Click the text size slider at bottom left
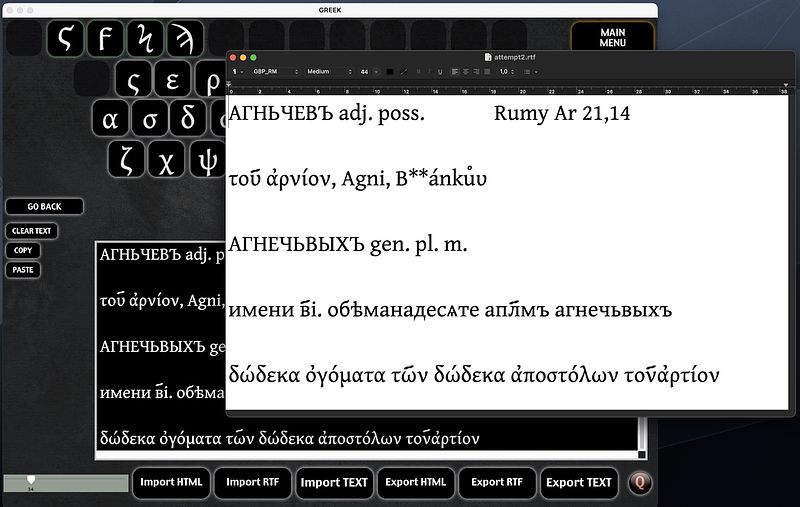Screen dimensions: 800x507 point(66,482)
